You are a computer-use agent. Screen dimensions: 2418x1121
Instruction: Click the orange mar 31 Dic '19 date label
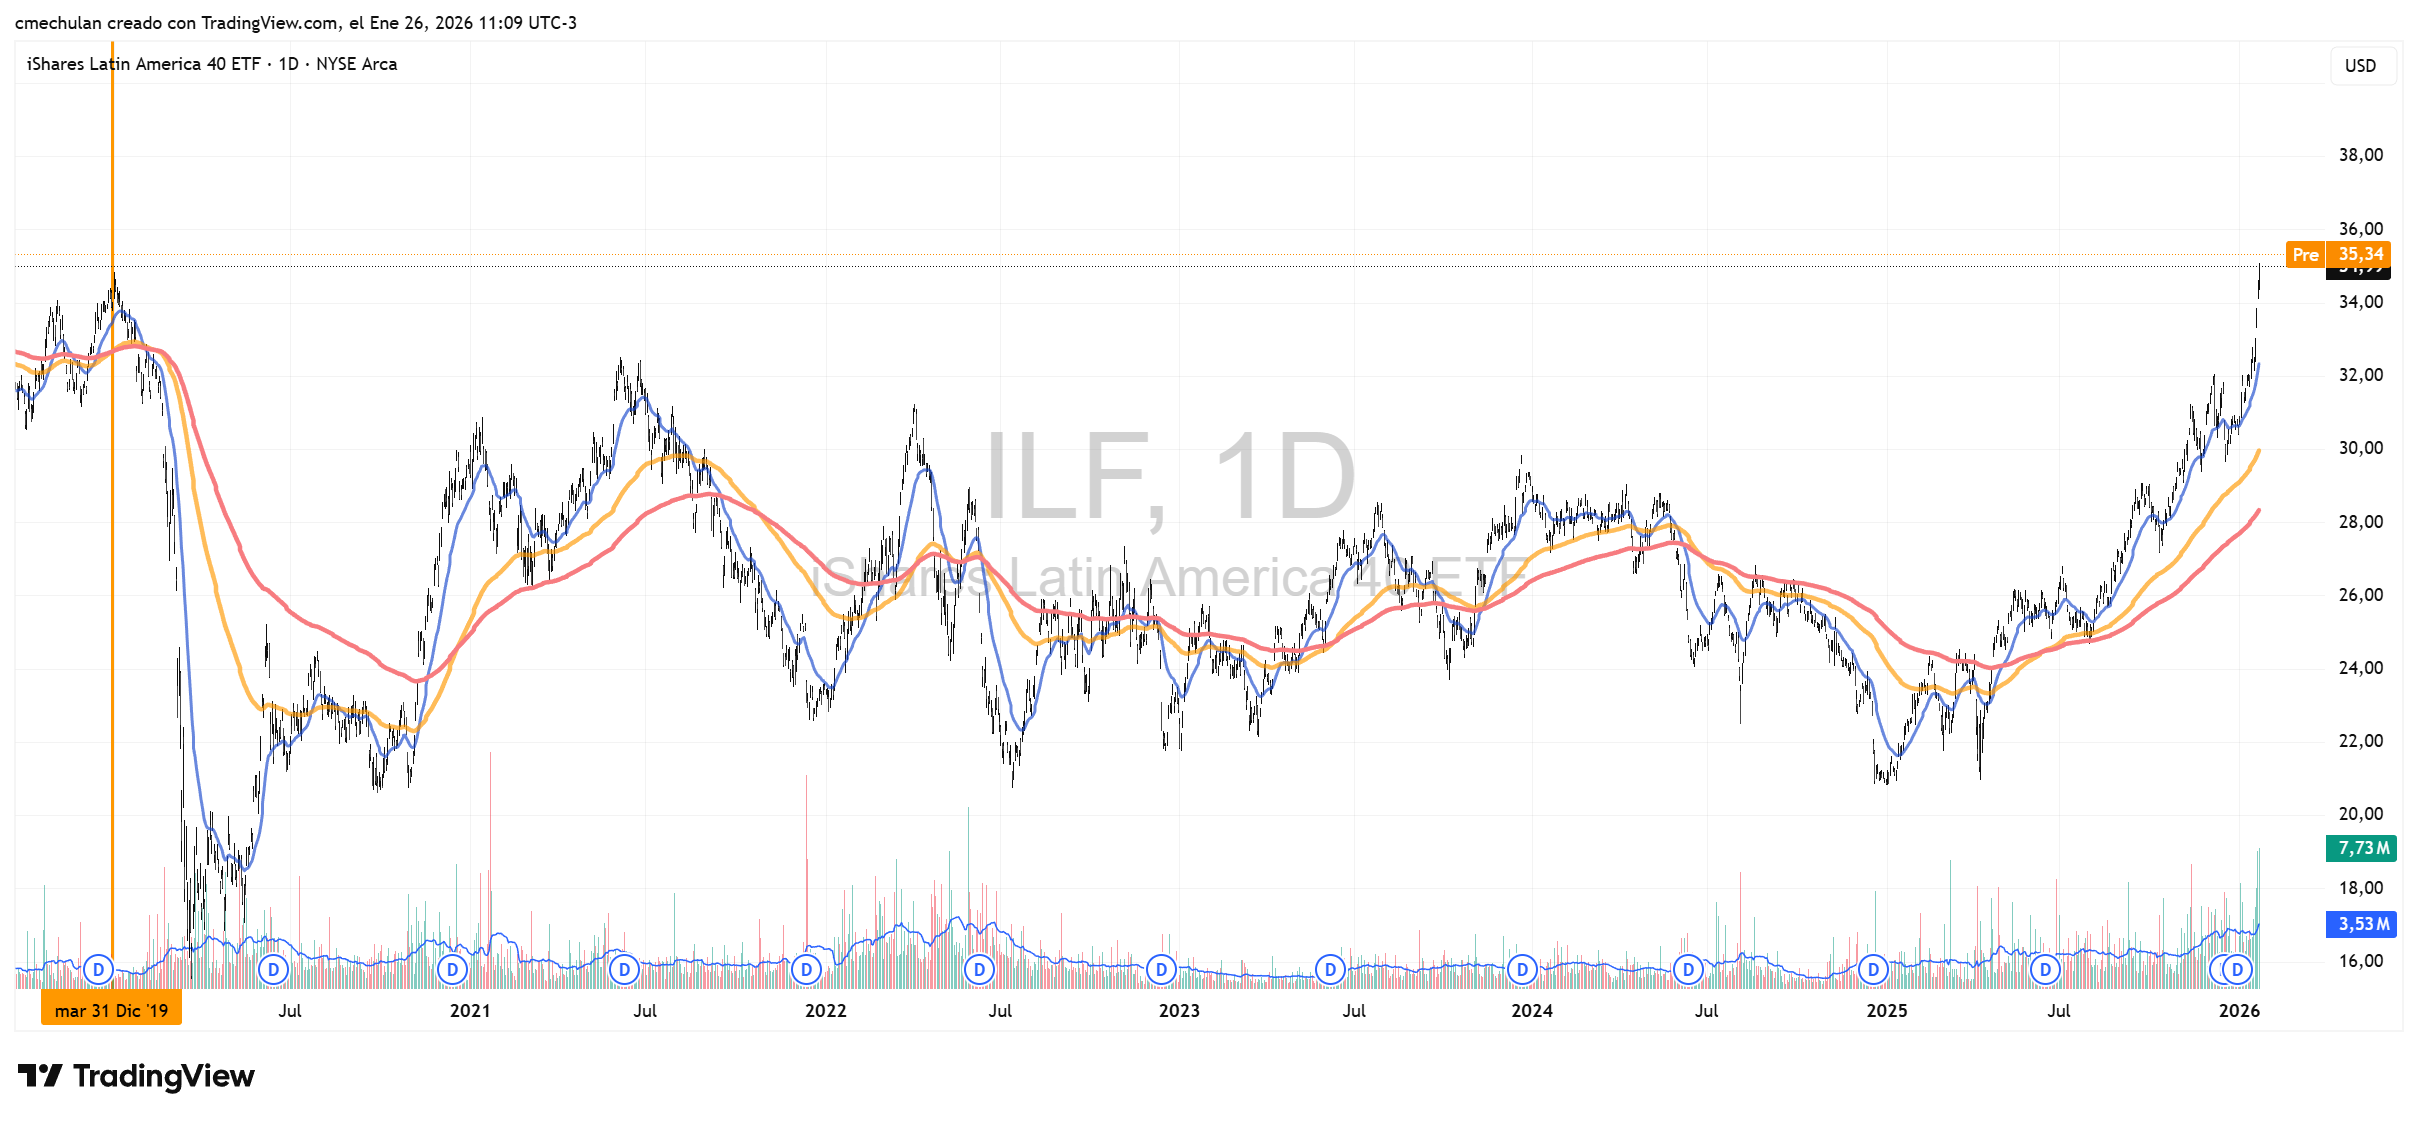111,1010
